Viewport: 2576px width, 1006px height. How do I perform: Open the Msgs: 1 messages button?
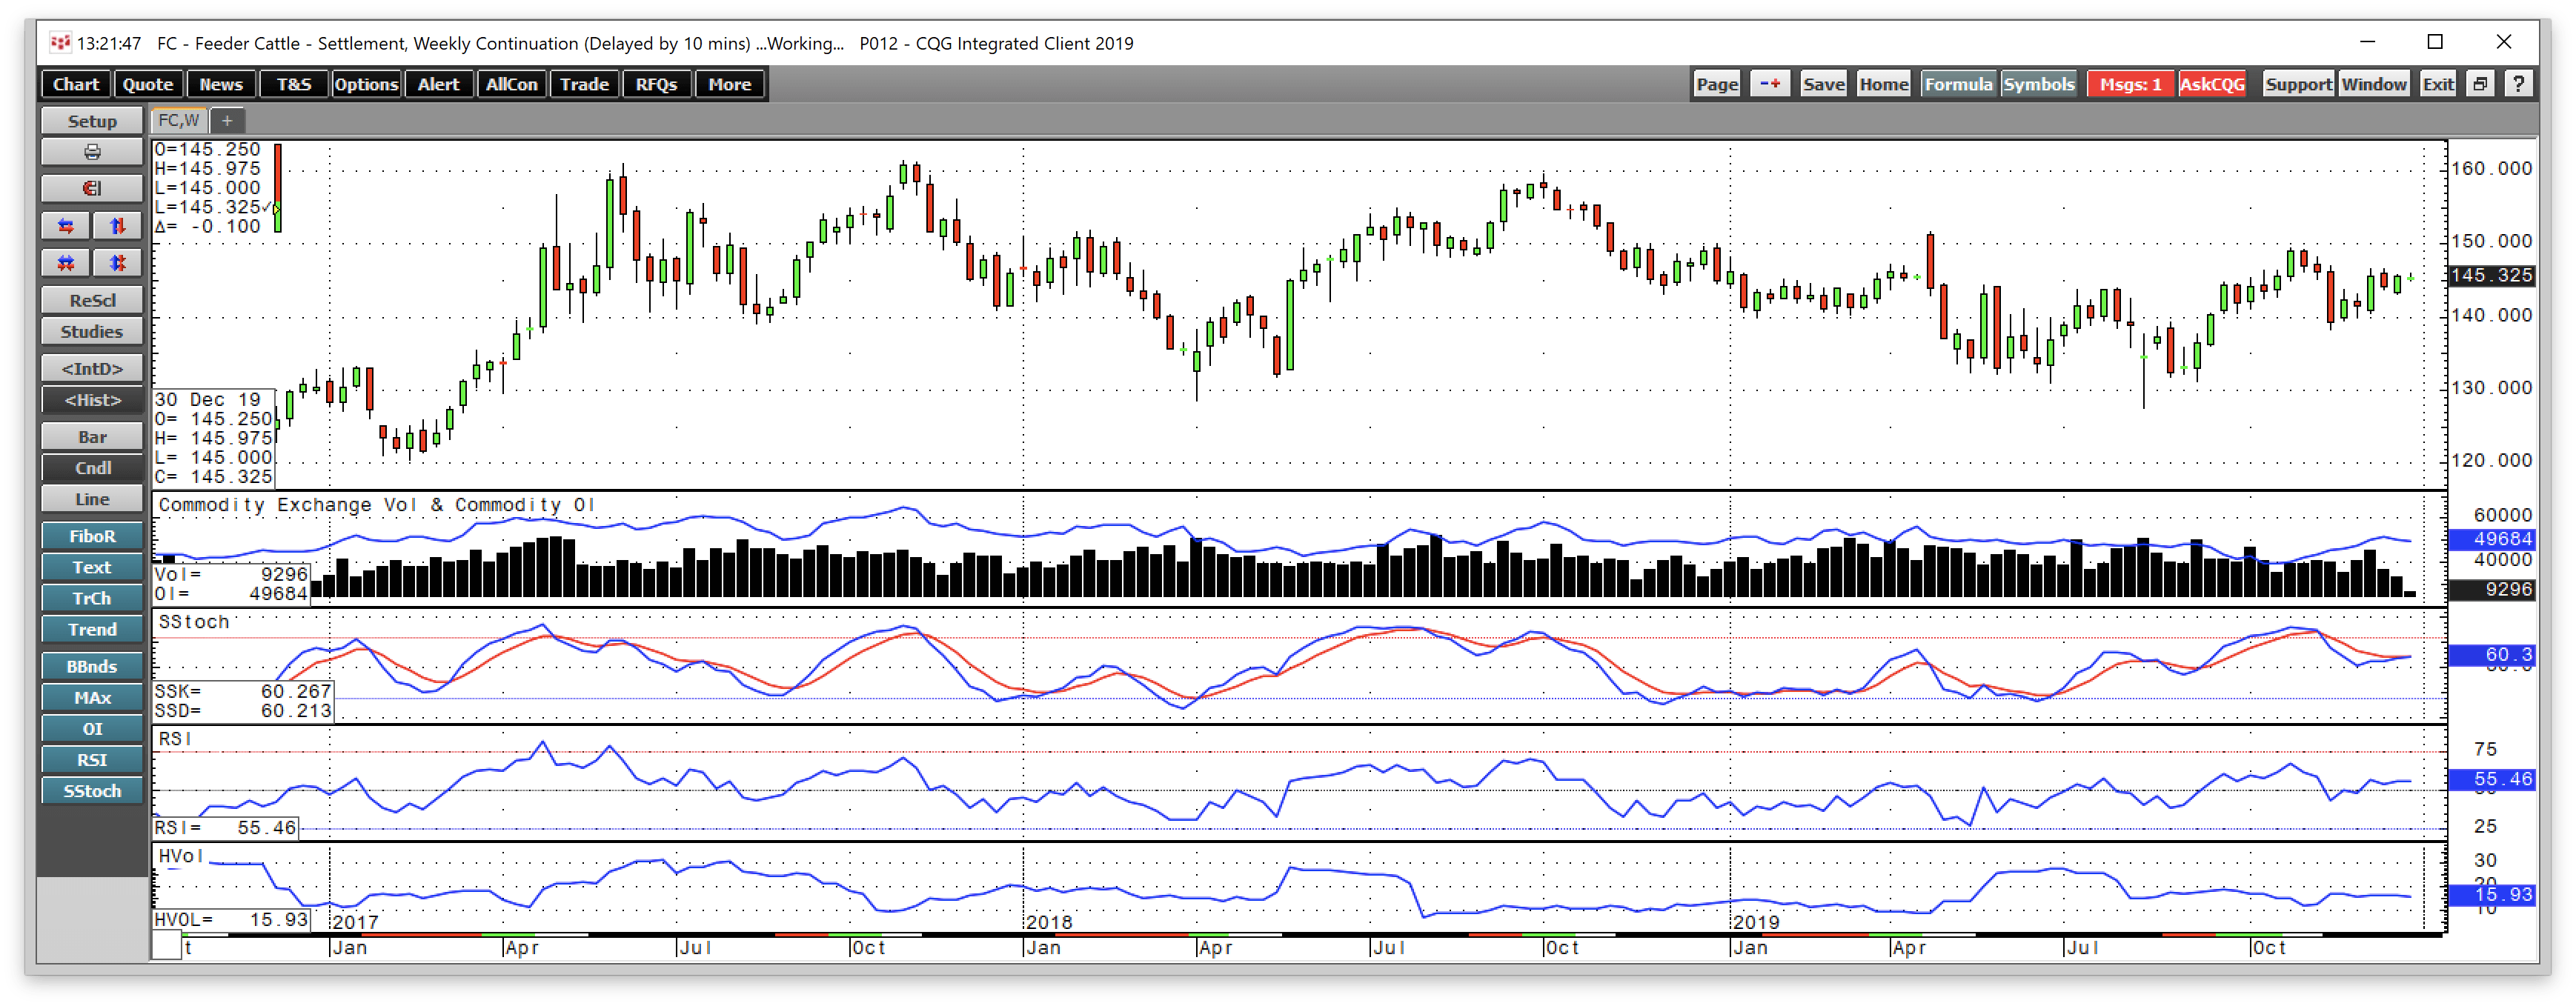point(2130,84)
